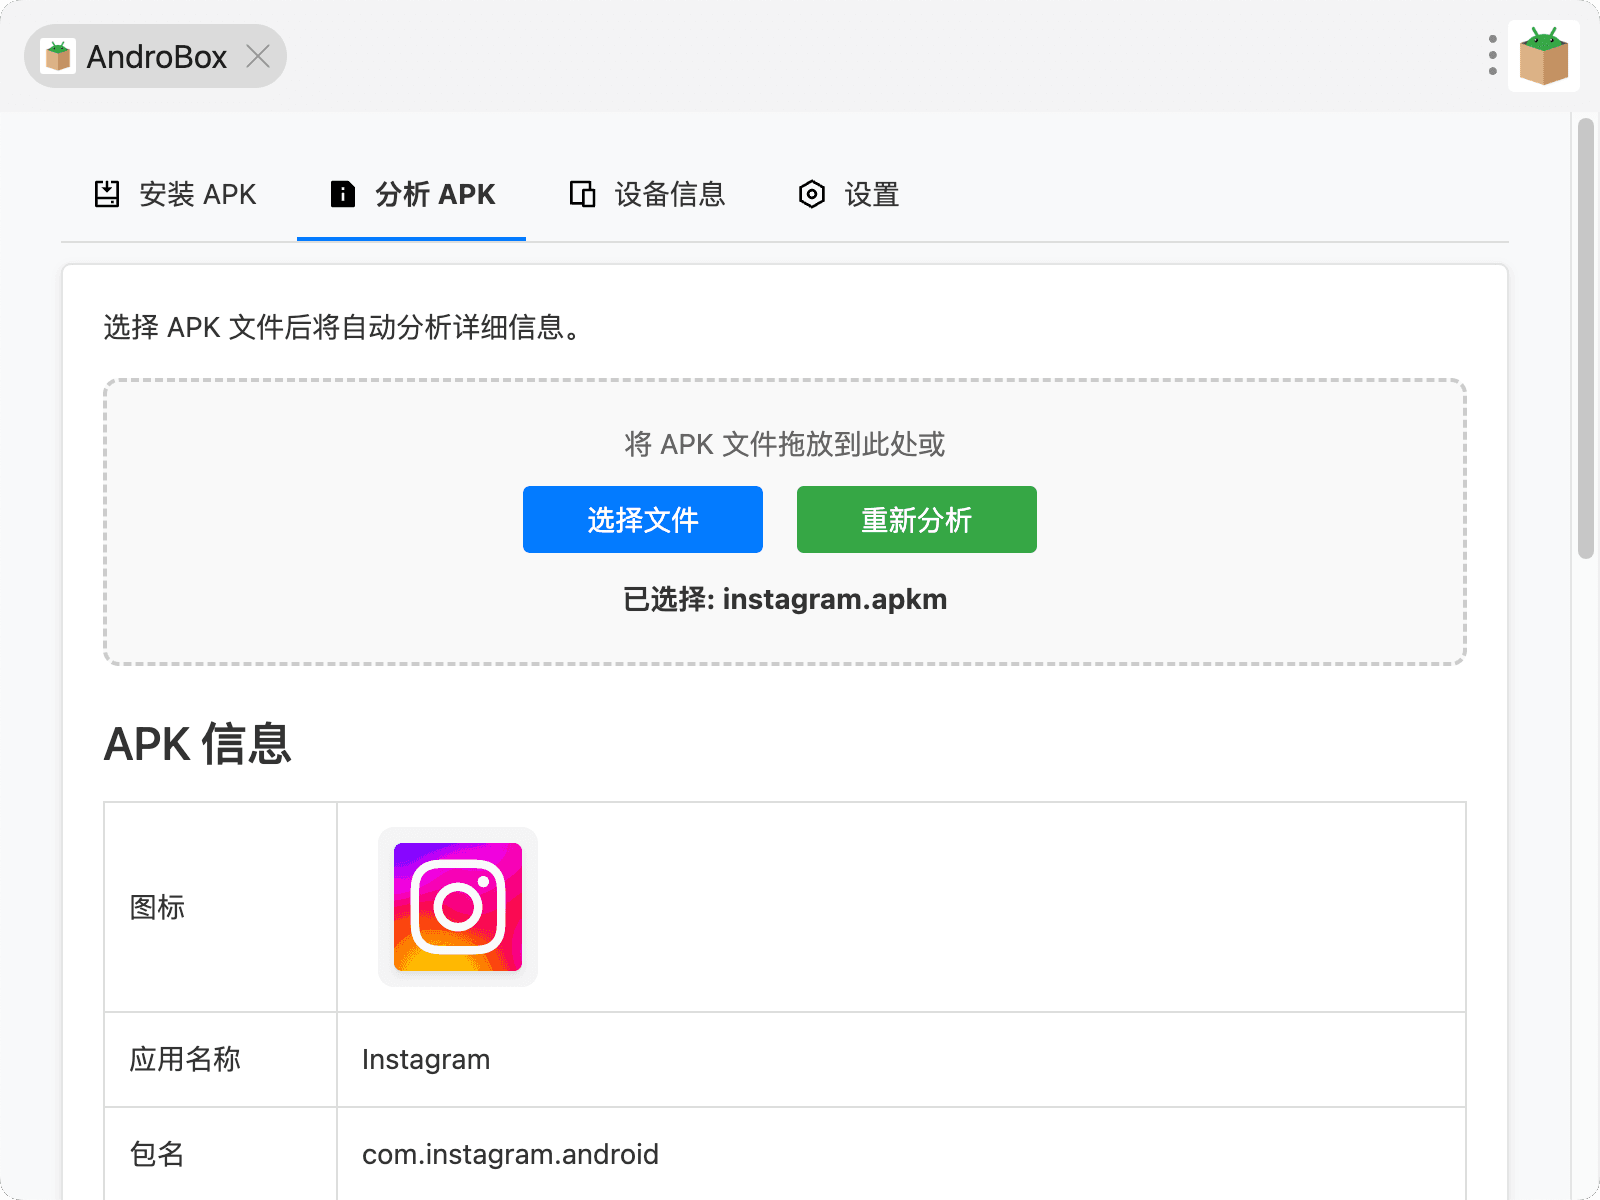Click the device icon beside 设备信息

(582, 194)
